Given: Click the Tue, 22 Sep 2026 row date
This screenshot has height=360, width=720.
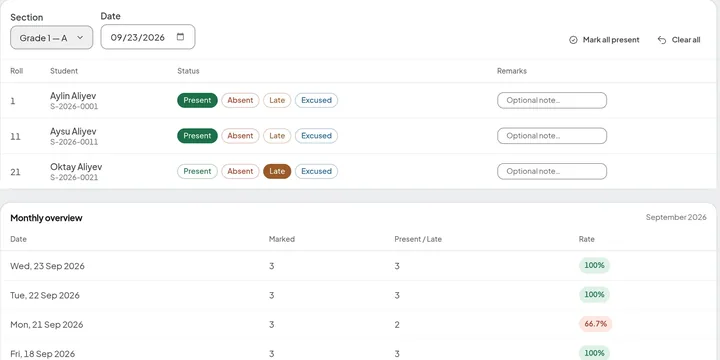Looking at the screenshot, I should [x=45, y=295].
